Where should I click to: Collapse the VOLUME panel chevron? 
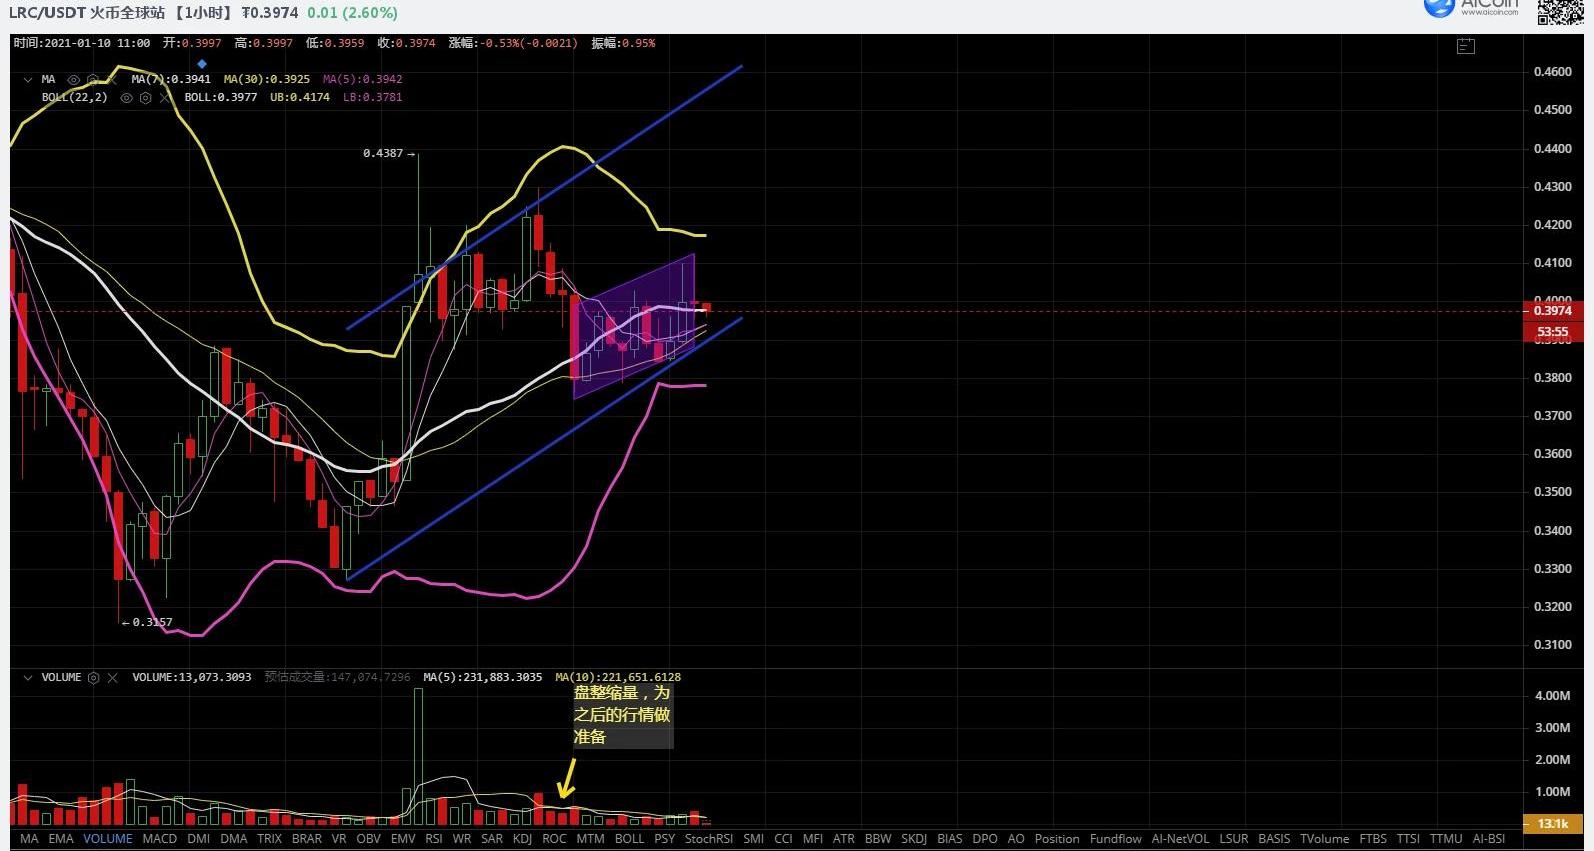pos(27,677)
